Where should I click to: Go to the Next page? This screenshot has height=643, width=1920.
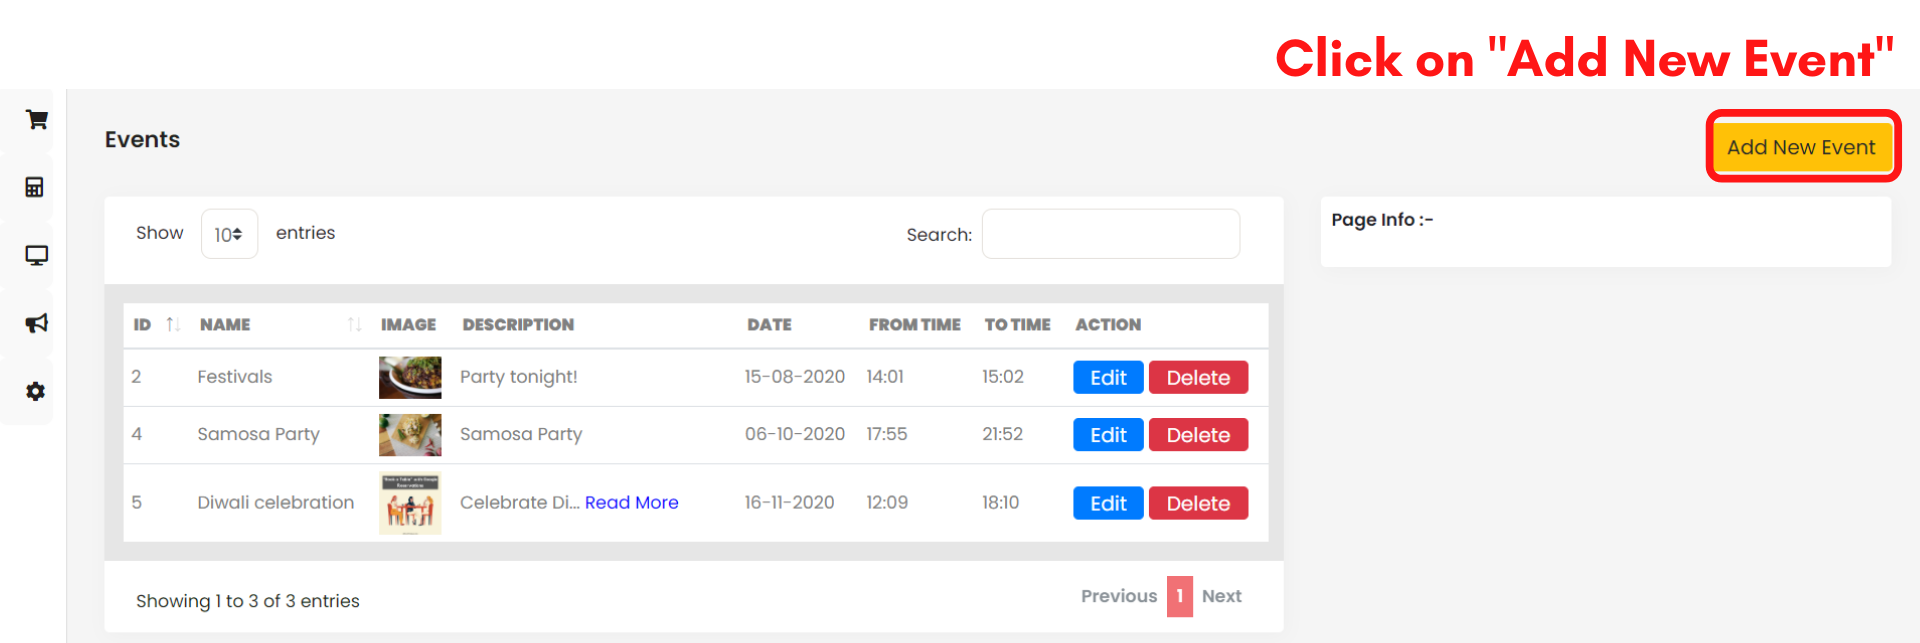pyautogui.click(x=1221, y=596)
